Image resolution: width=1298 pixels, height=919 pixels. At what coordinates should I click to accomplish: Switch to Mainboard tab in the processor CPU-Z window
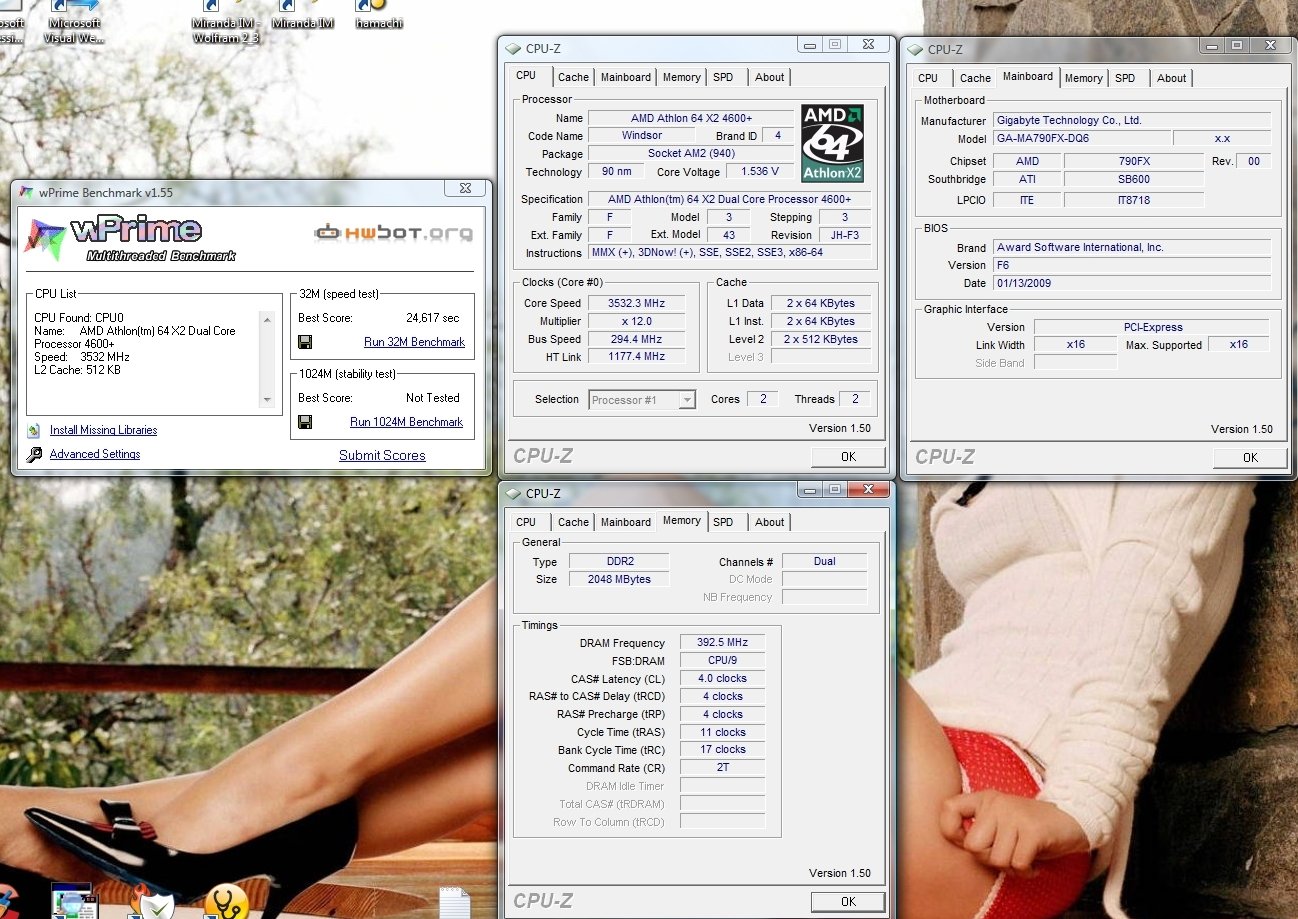pos(626,77)
